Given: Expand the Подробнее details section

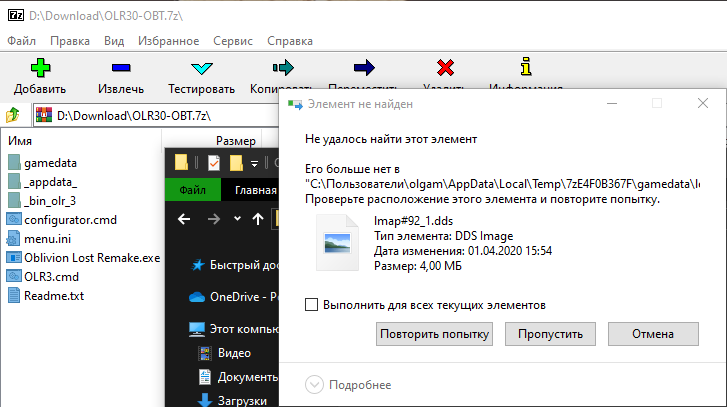Looking at the screenshot, I should coord(348,385).
